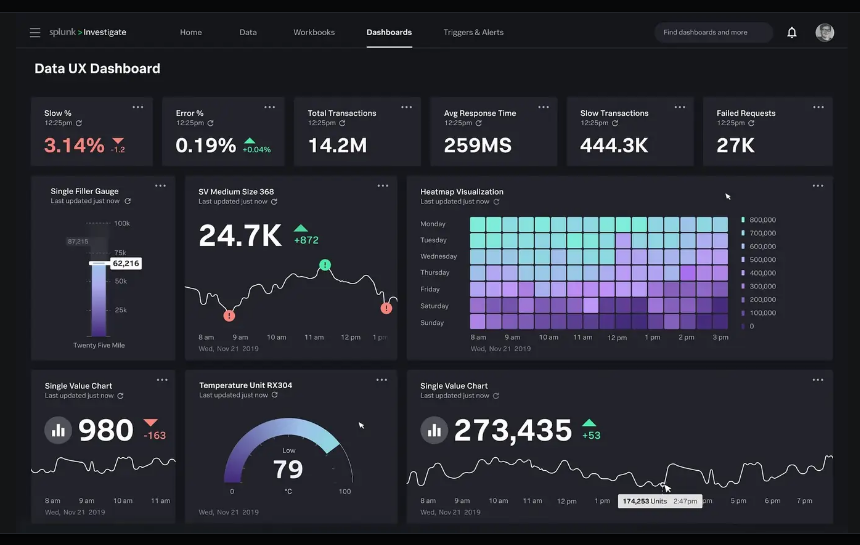This screenshot has width=860, height=545.
Task: Click the notifications bell icon
Action: 791,32
